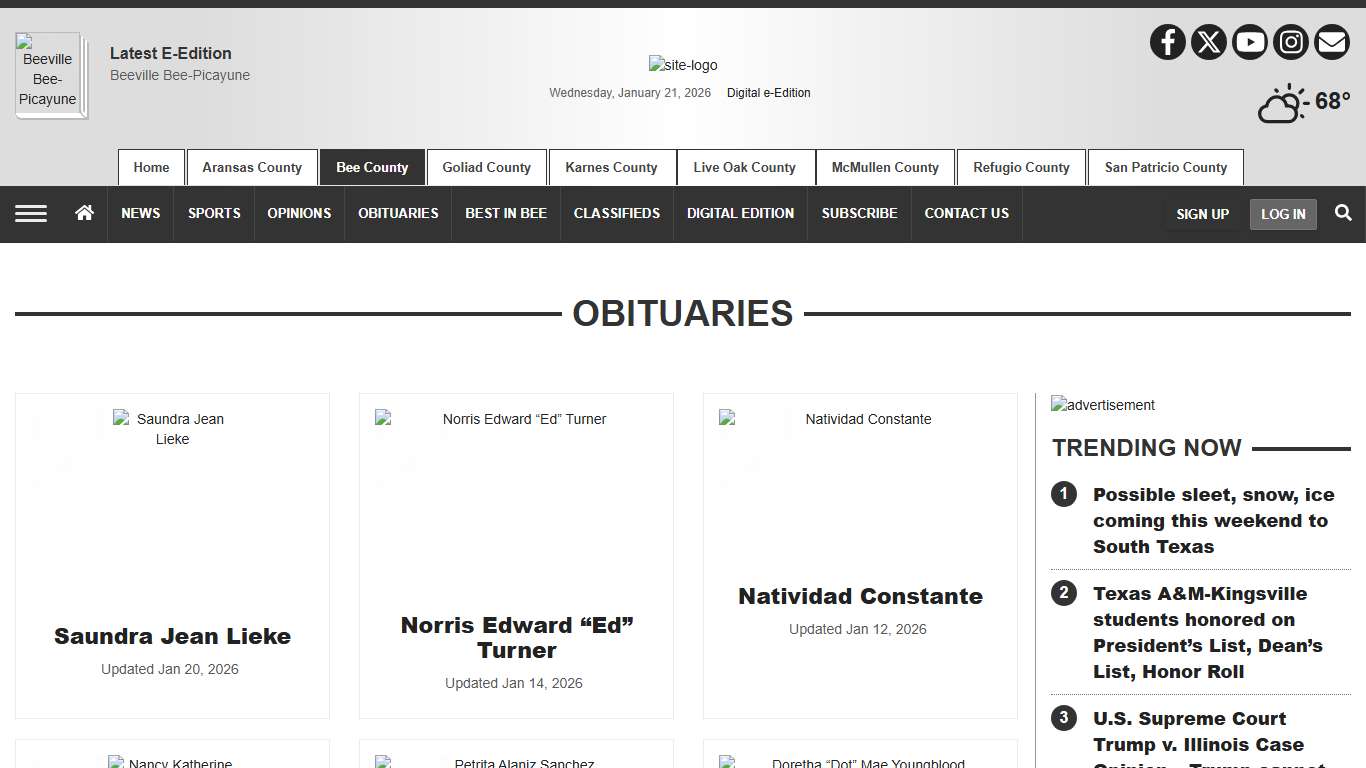Open the SPORTS menu item
Screen dimensions: 1366x768
point(213,213)
